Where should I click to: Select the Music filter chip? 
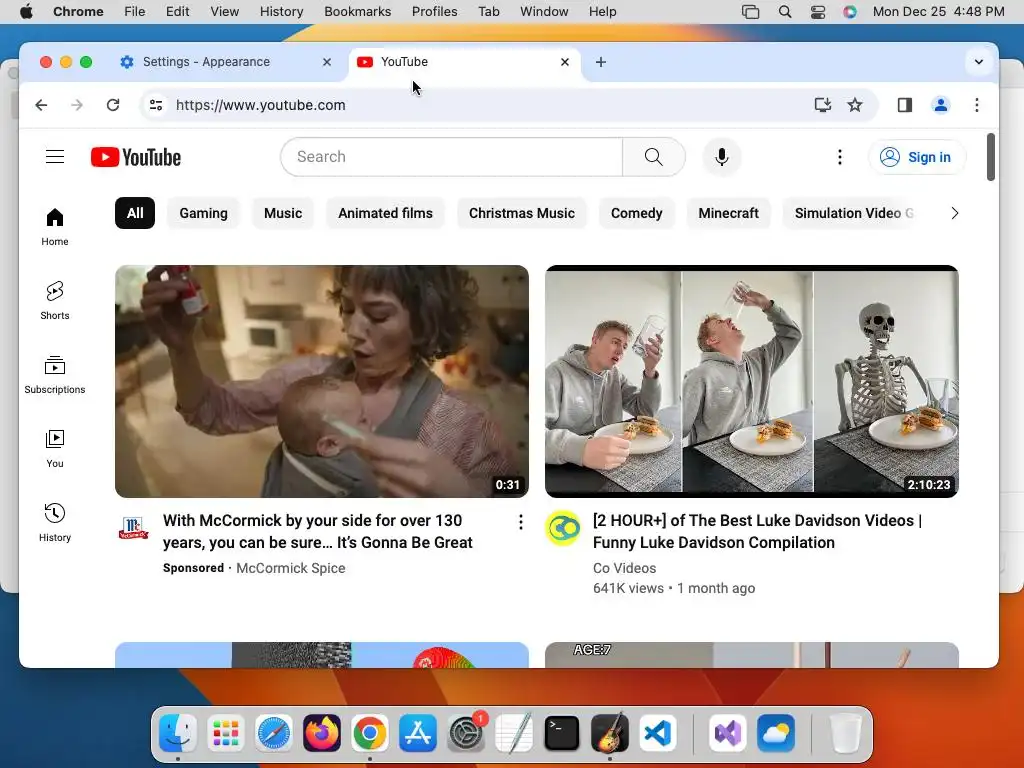[x=283, y=213]
